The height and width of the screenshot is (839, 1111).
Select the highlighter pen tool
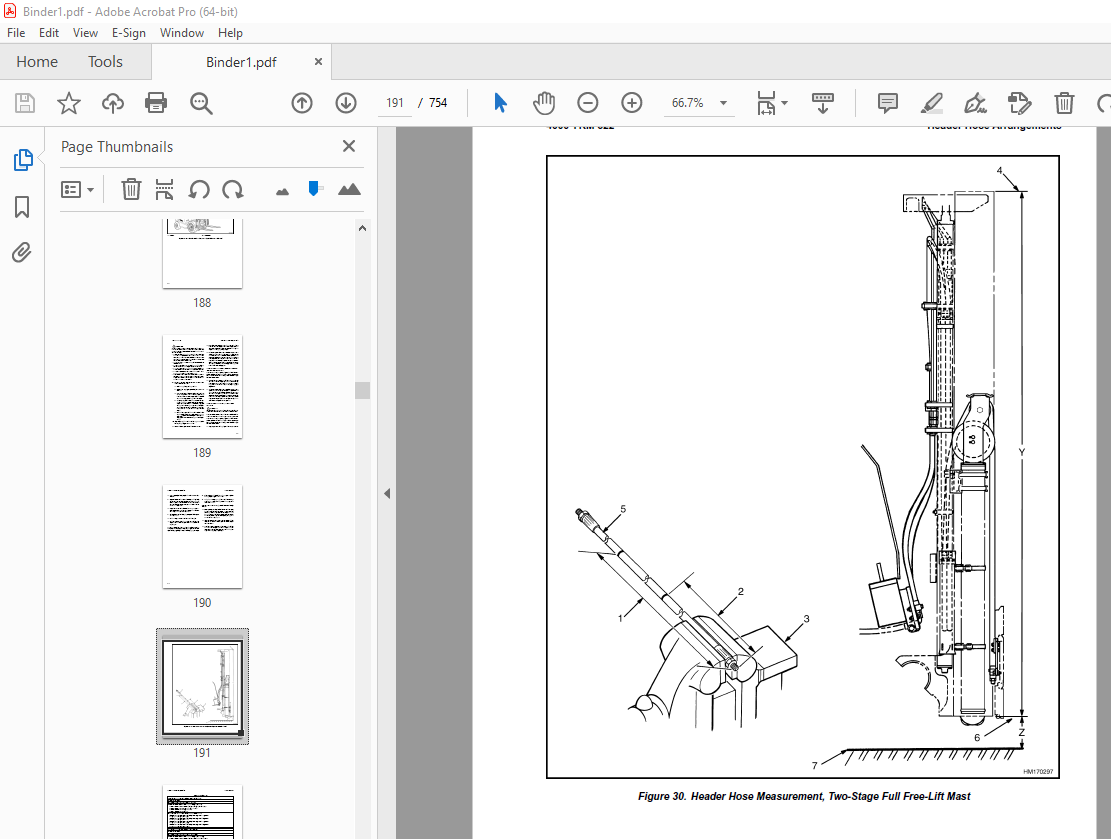pos(932,103)
